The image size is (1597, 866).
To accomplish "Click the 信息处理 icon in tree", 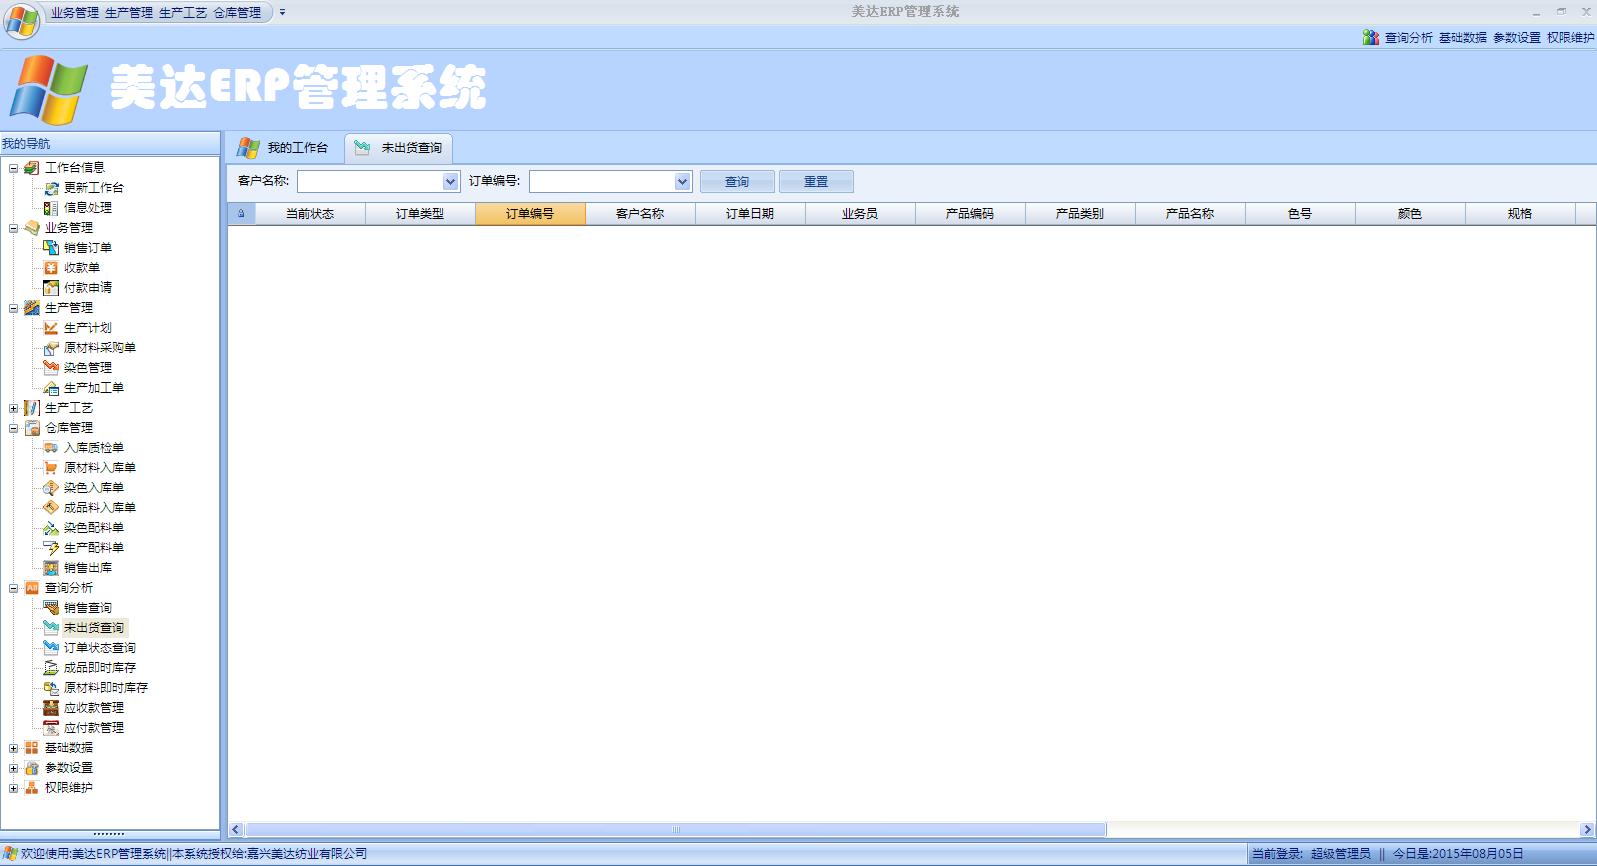I will tap(51, 207).
